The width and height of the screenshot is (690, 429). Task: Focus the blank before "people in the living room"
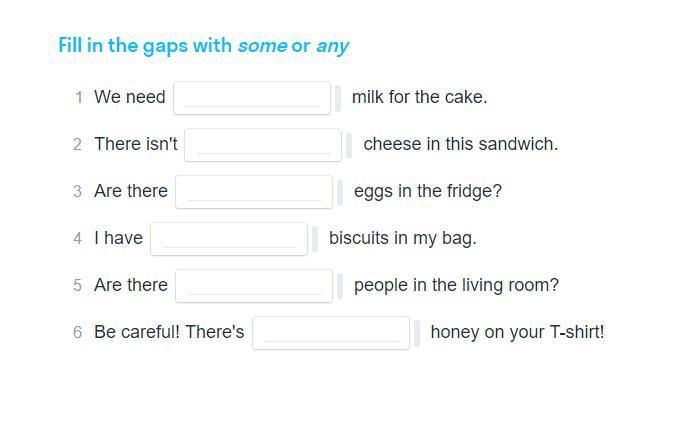(254, 286)
